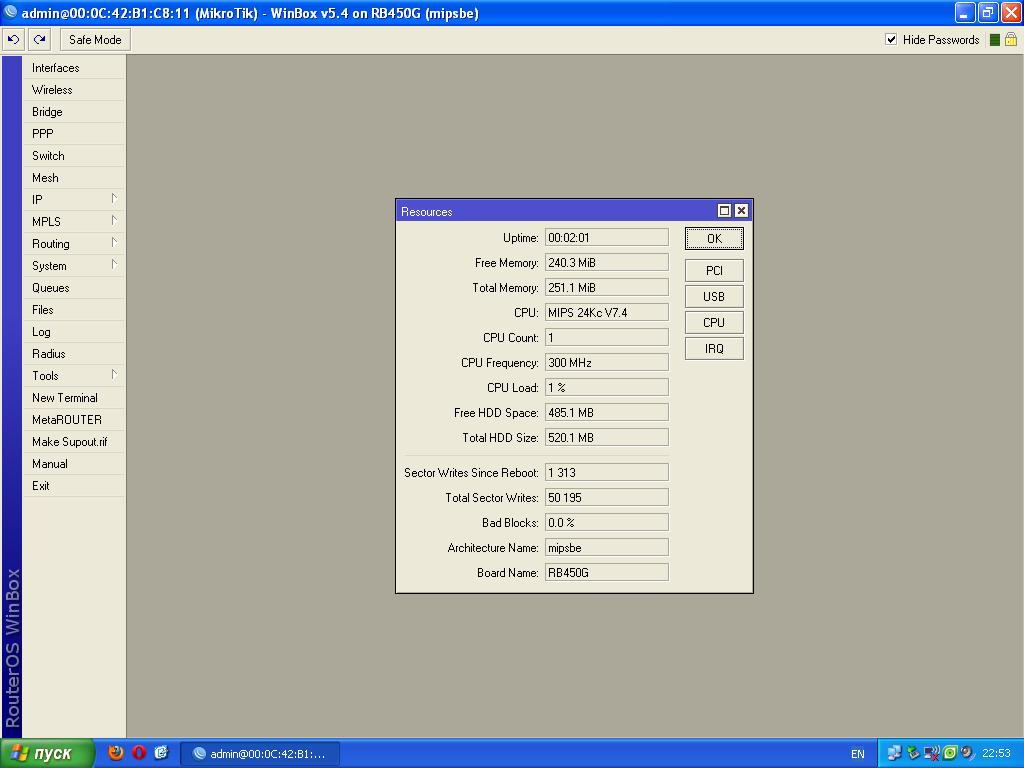This screenshot has height=768, width=1024.
Task: Click OK in Resources dialog
Action: [714, 238]
